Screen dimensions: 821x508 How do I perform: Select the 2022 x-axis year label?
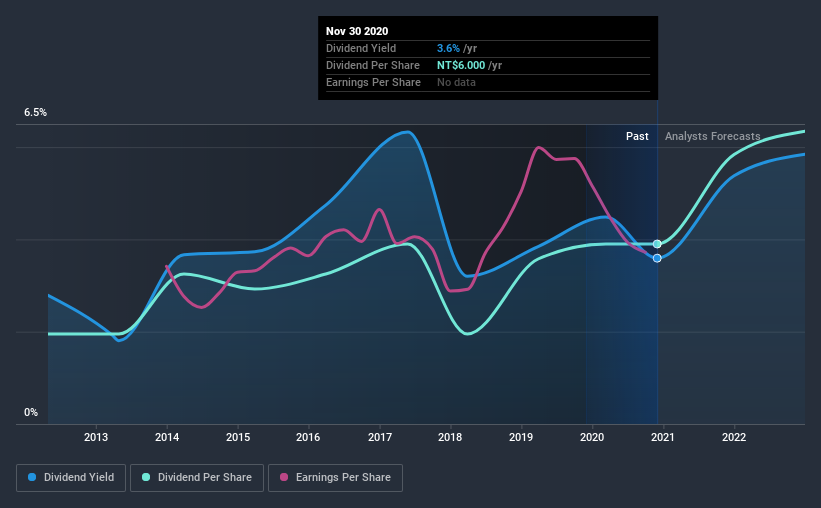(x=734, y=437)
